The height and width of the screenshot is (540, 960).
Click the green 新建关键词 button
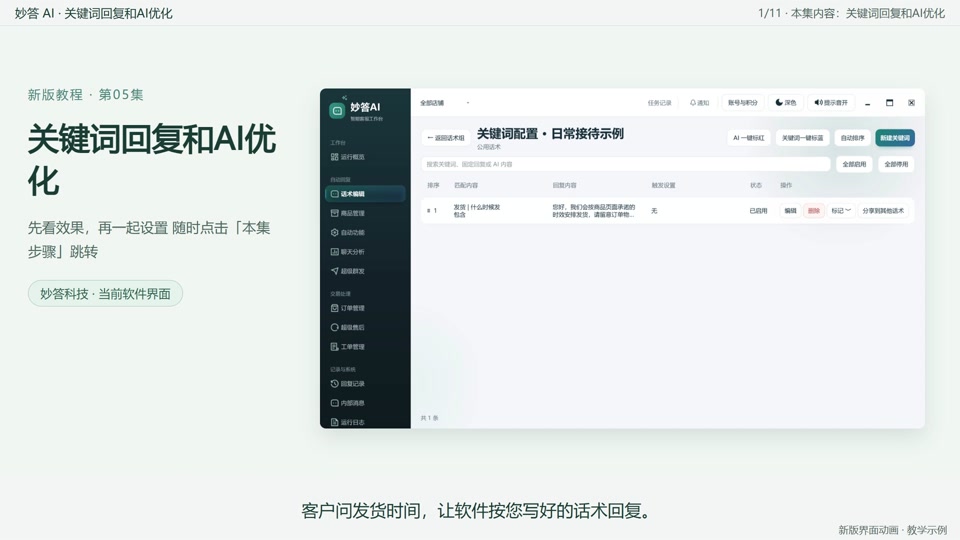click(x=894, y=138)
